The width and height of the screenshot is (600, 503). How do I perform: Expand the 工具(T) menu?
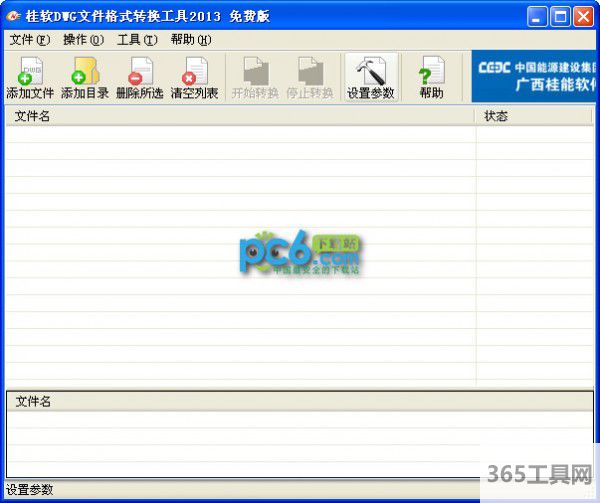pyautogui.click(x=137, y=40)
